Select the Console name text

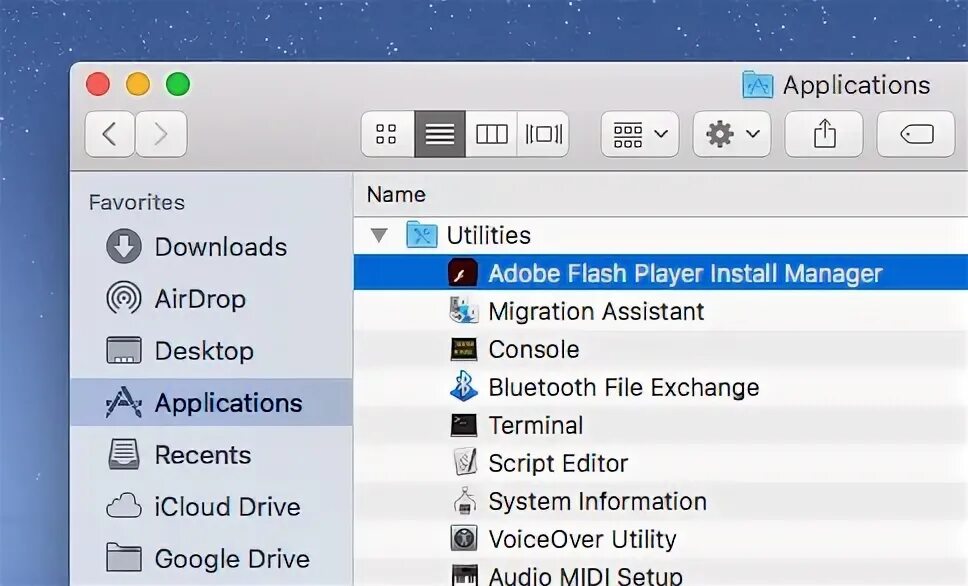533,350
